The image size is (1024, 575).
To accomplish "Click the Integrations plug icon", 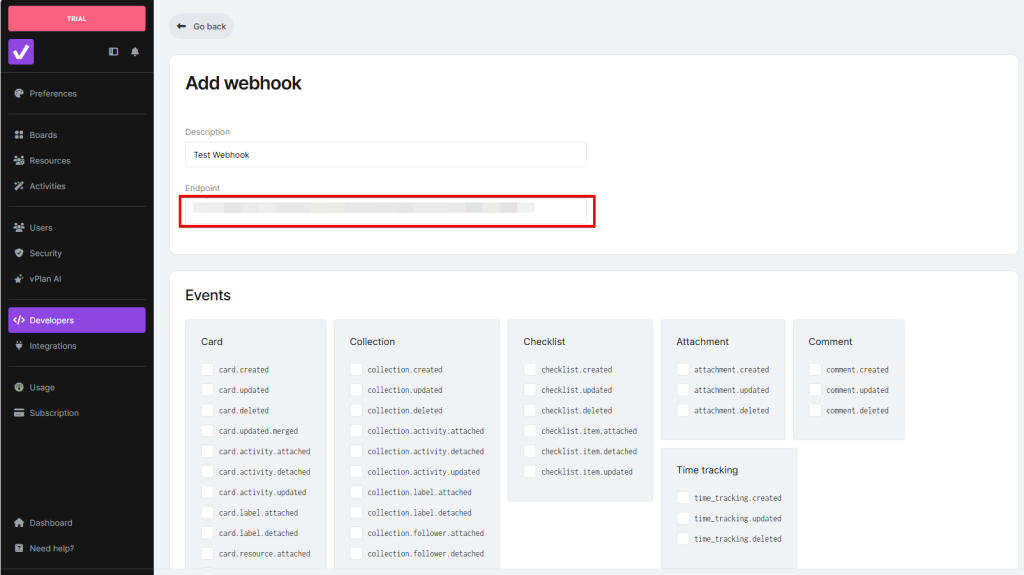I will [x=19, y=346].
